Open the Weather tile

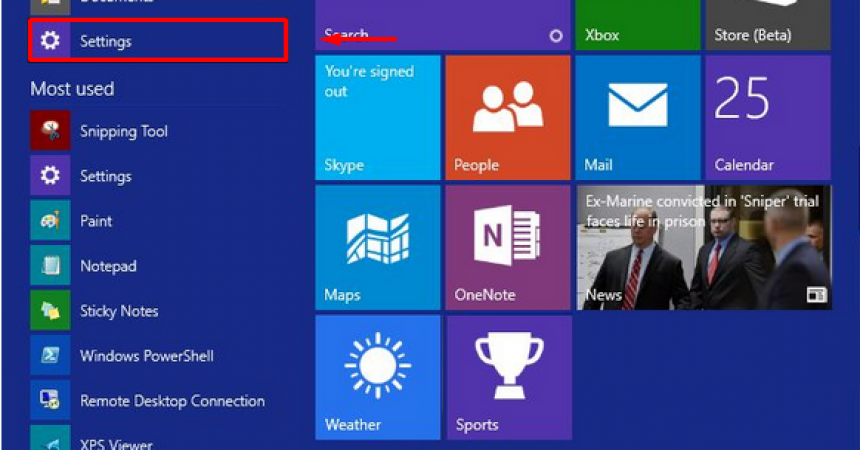pos(378,378)
